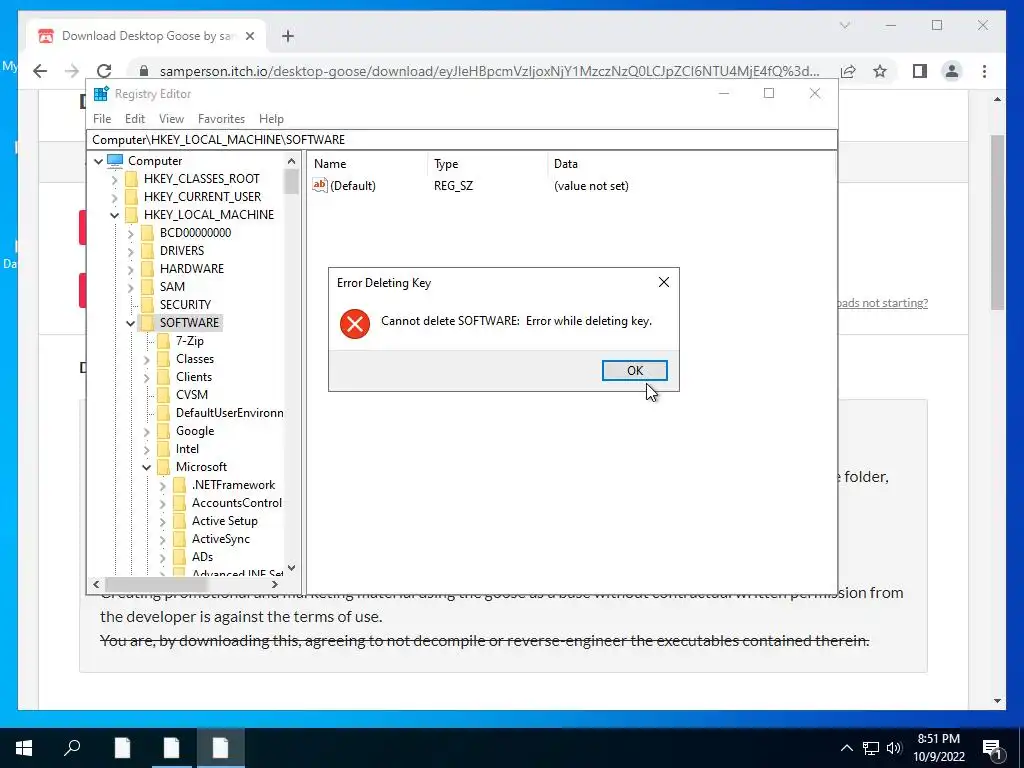The height and width of the screenshot is (768, 1024).
Task: Open the Windows Start menu
Action: coord(24,748)
